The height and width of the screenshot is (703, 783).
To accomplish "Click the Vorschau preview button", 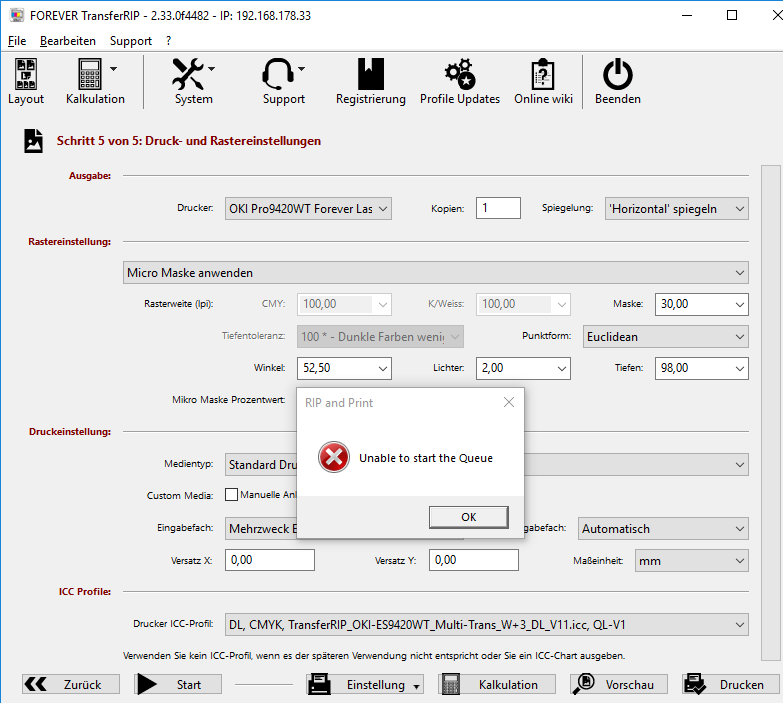I will [619, 685].
